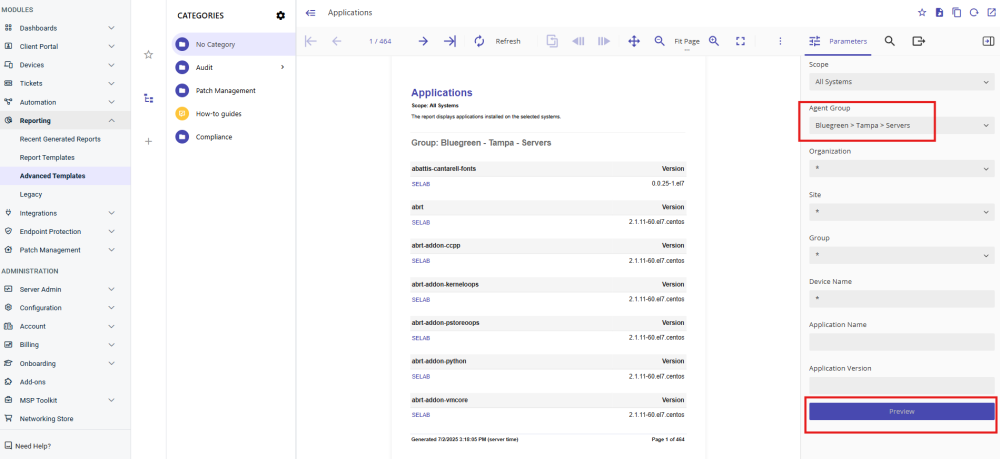Toggle full screen report view
Screen dimensions: 1000x459
(740, 41)
